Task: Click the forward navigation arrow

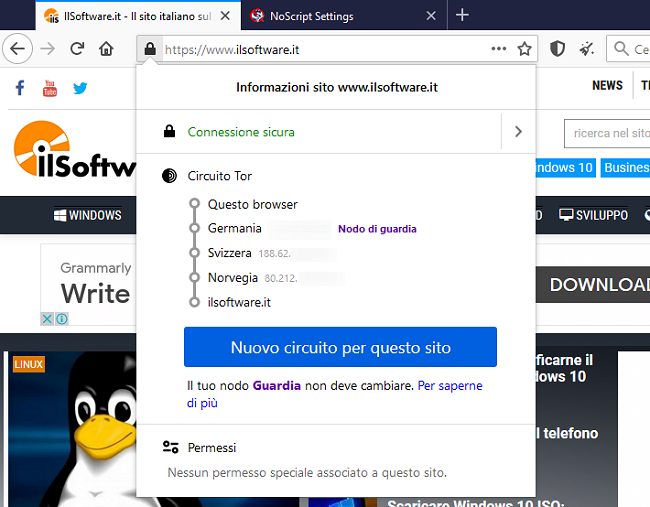Action: coord(48,49)
